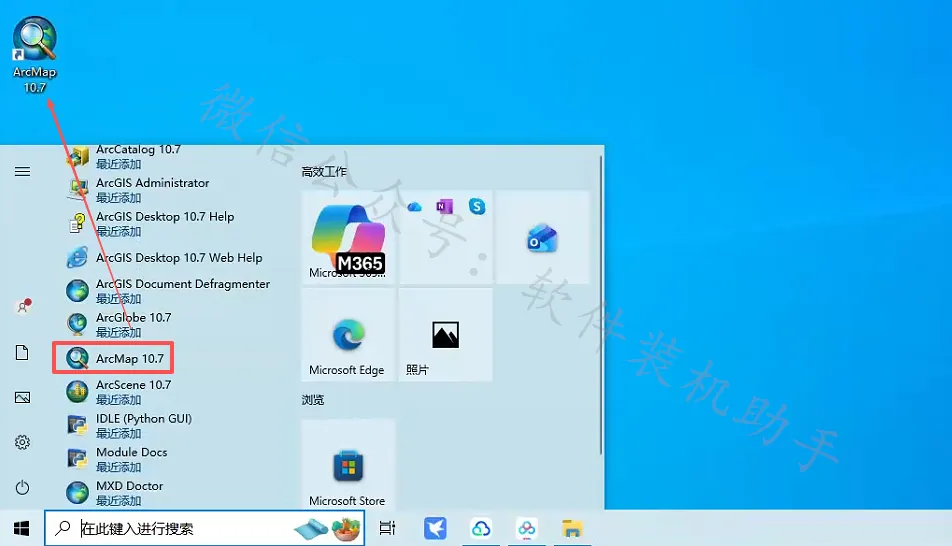Click the 高效工作 tile group header
952x546 pixels.
pos(324,172)
